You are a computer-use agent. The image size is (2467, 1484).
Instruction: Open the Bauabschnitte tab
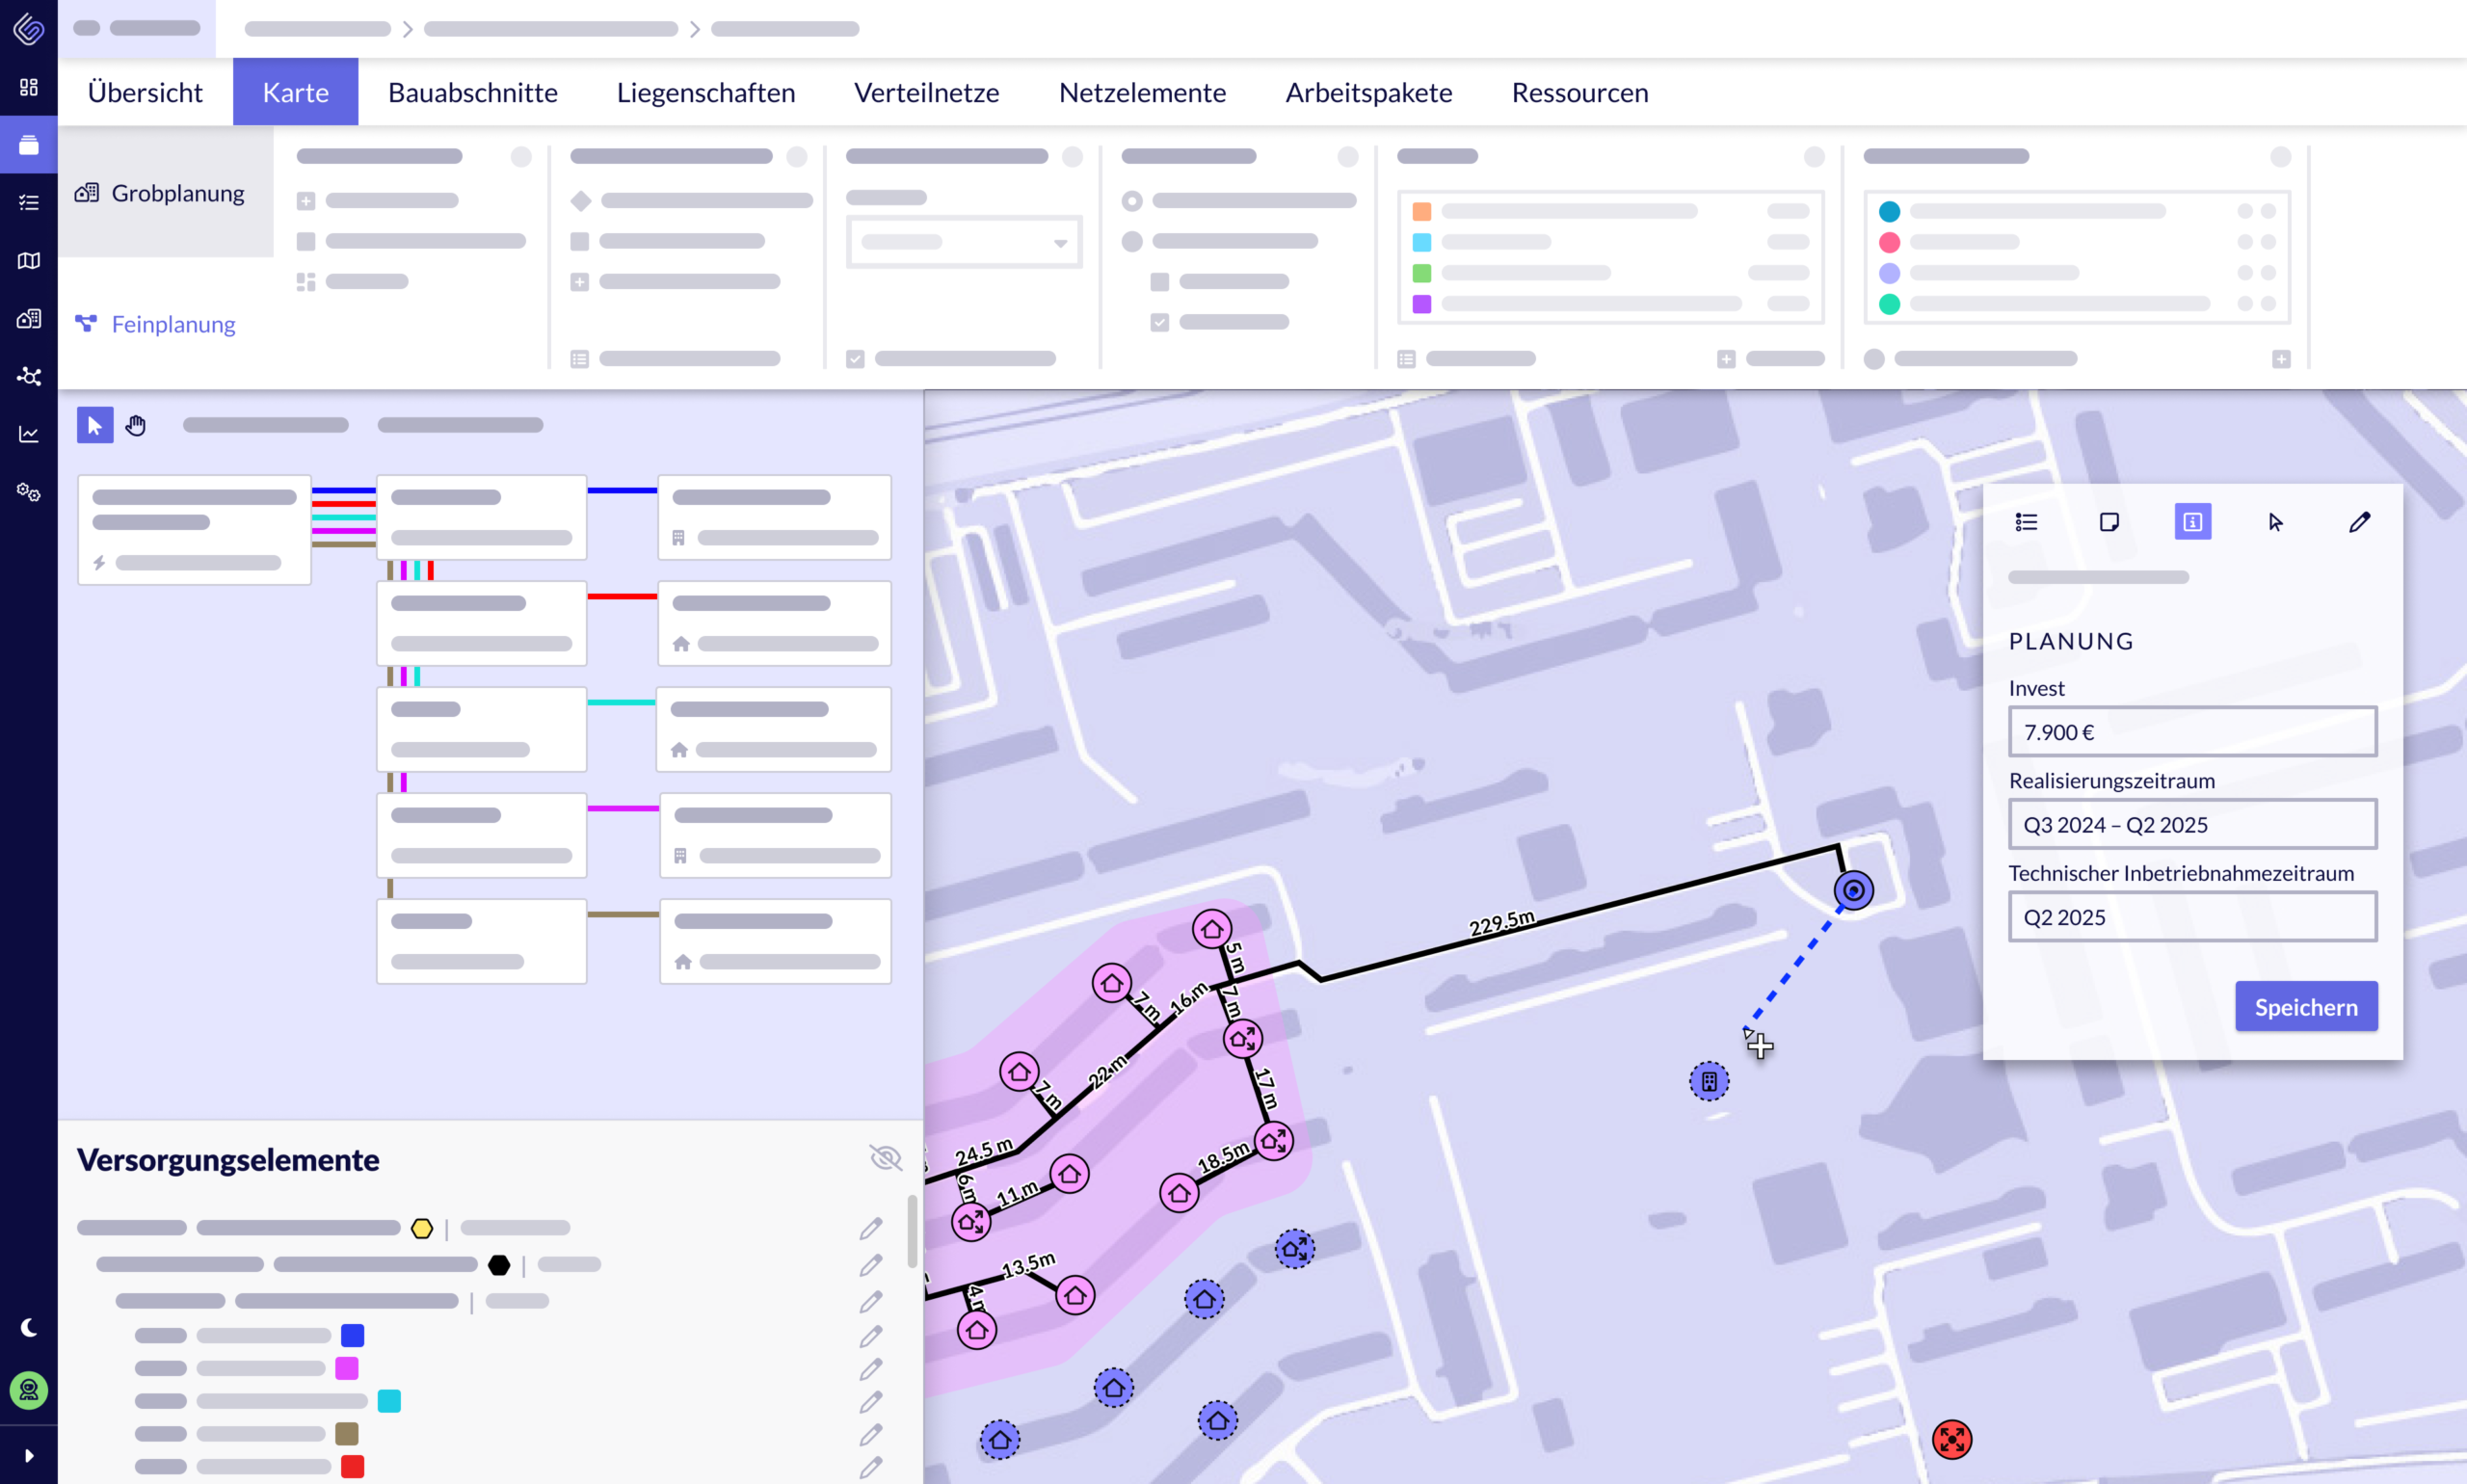tap(473, 92)
